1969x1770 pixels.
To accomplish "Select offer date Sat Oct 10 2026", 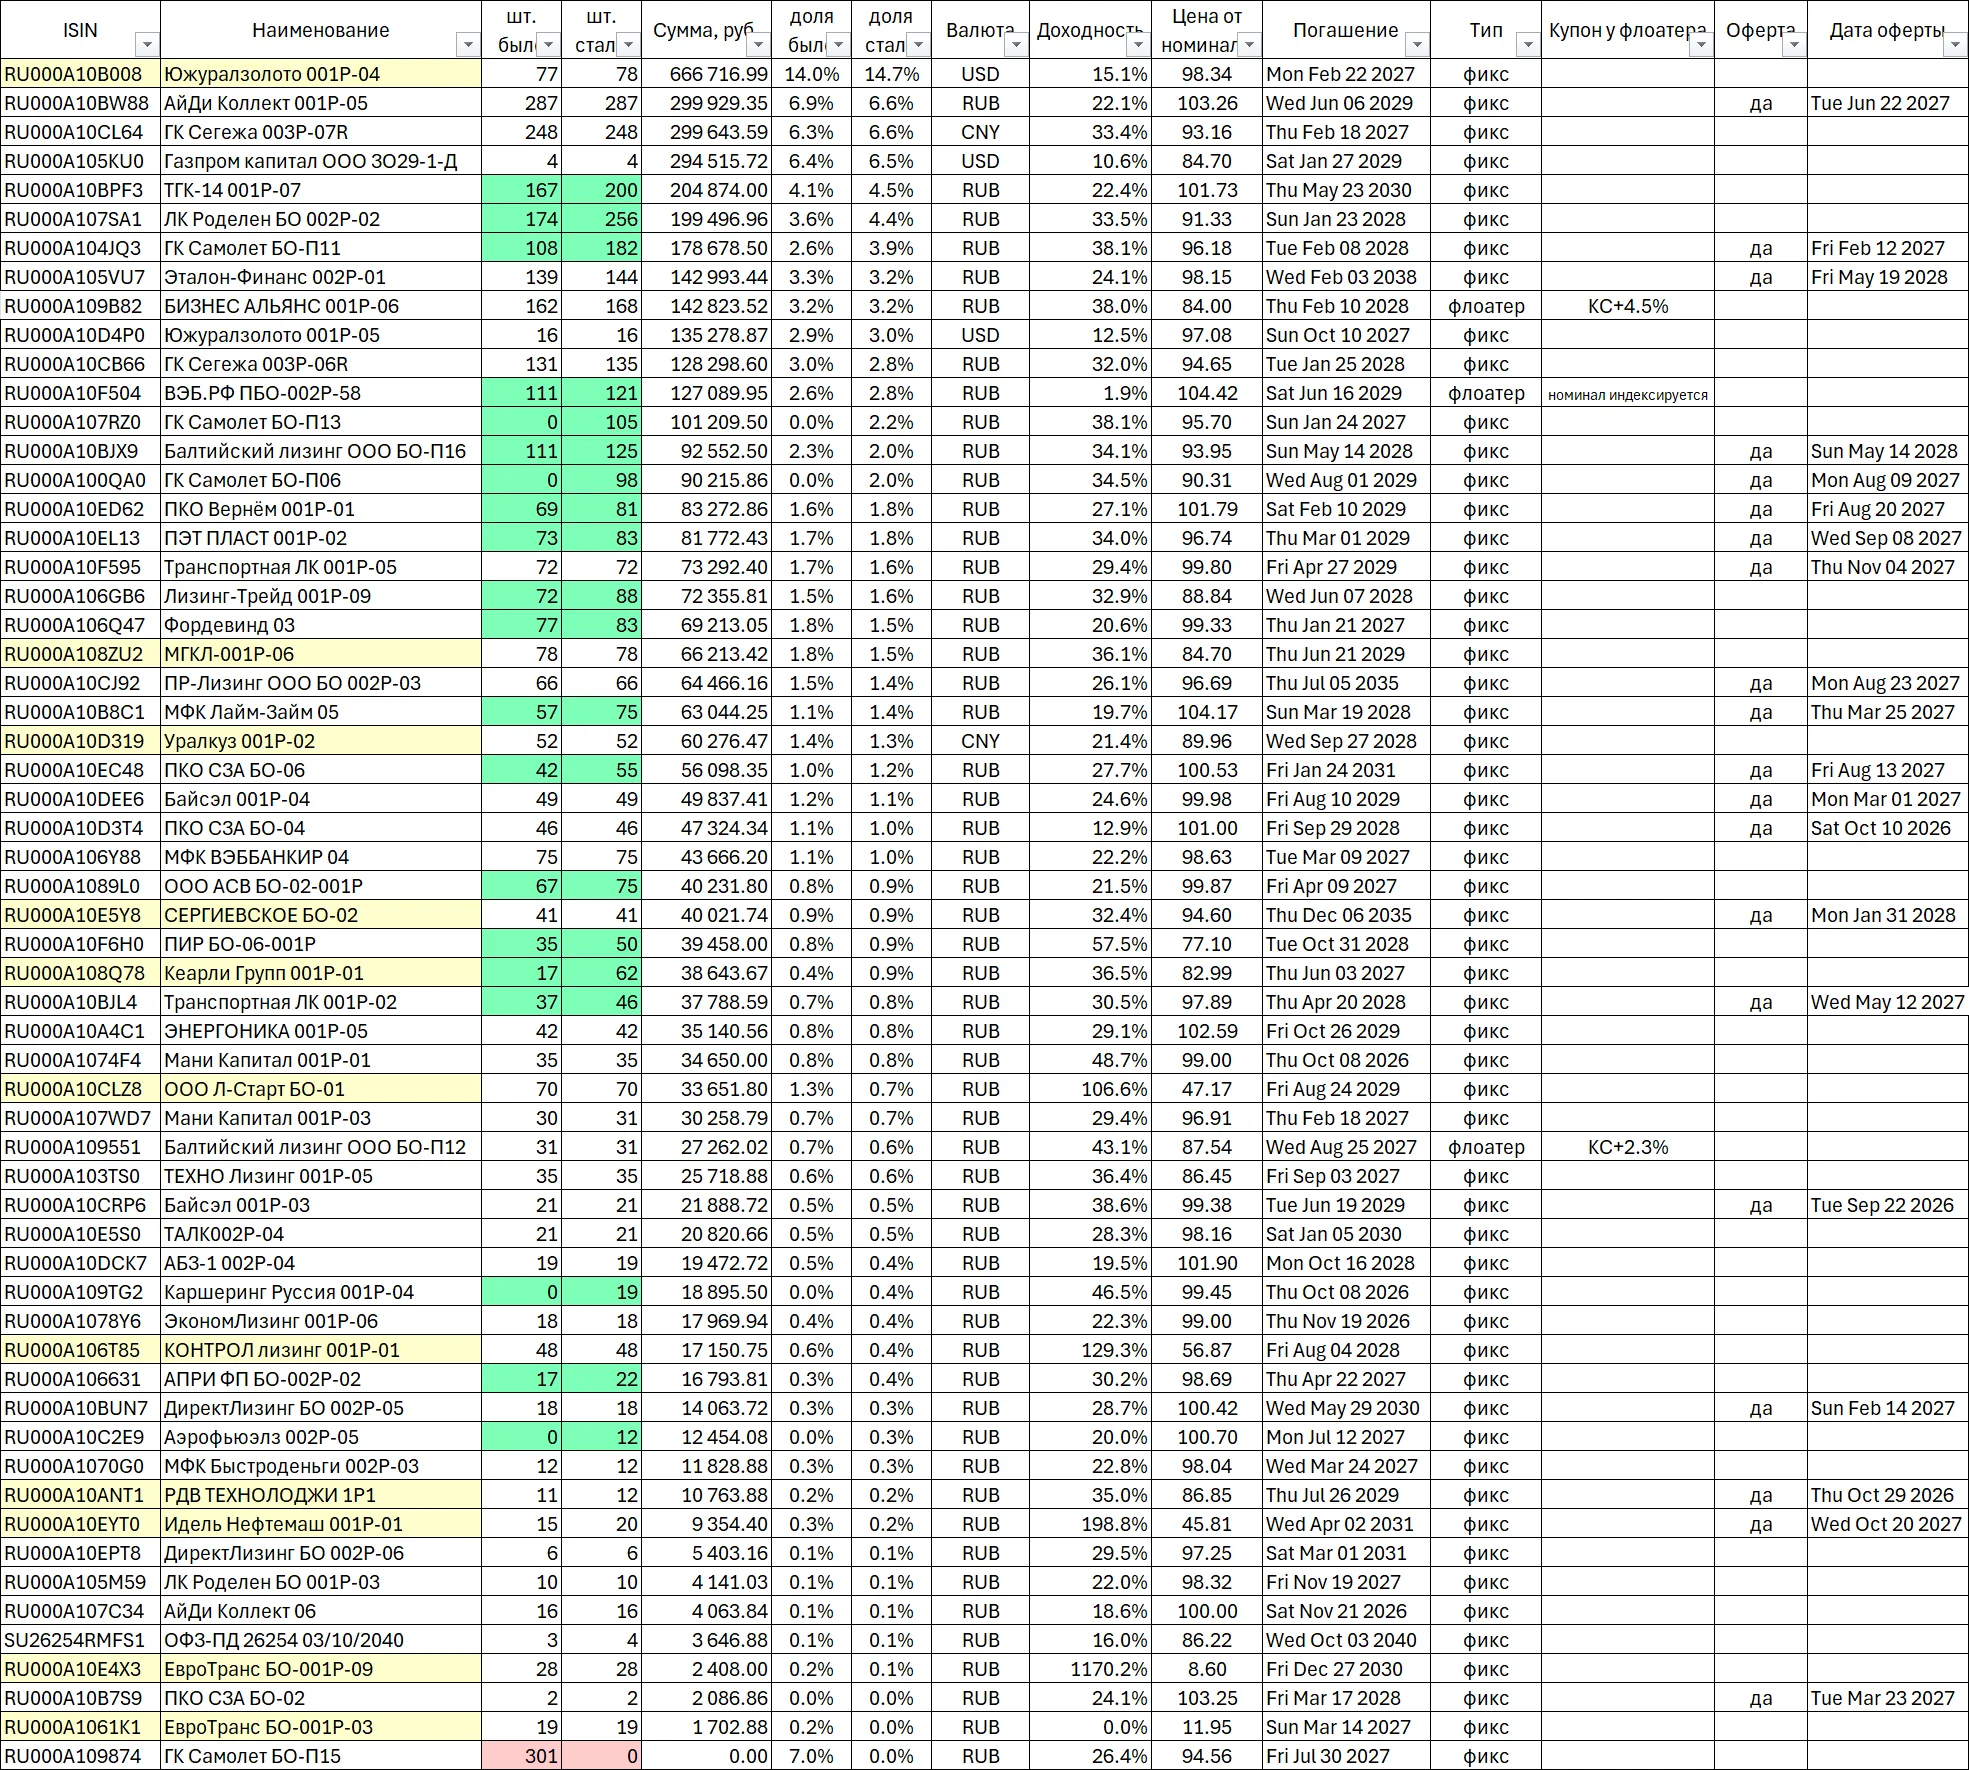I will (x=1888, y=828).
